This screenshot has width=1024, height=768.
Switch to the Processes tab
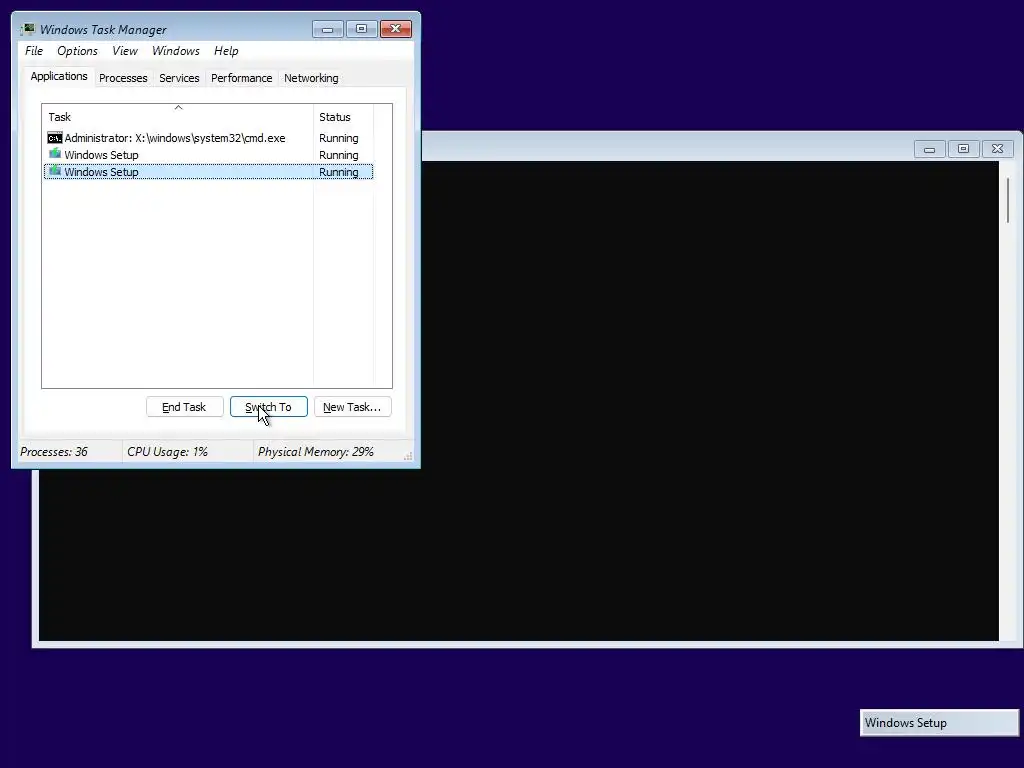(123, 78)
